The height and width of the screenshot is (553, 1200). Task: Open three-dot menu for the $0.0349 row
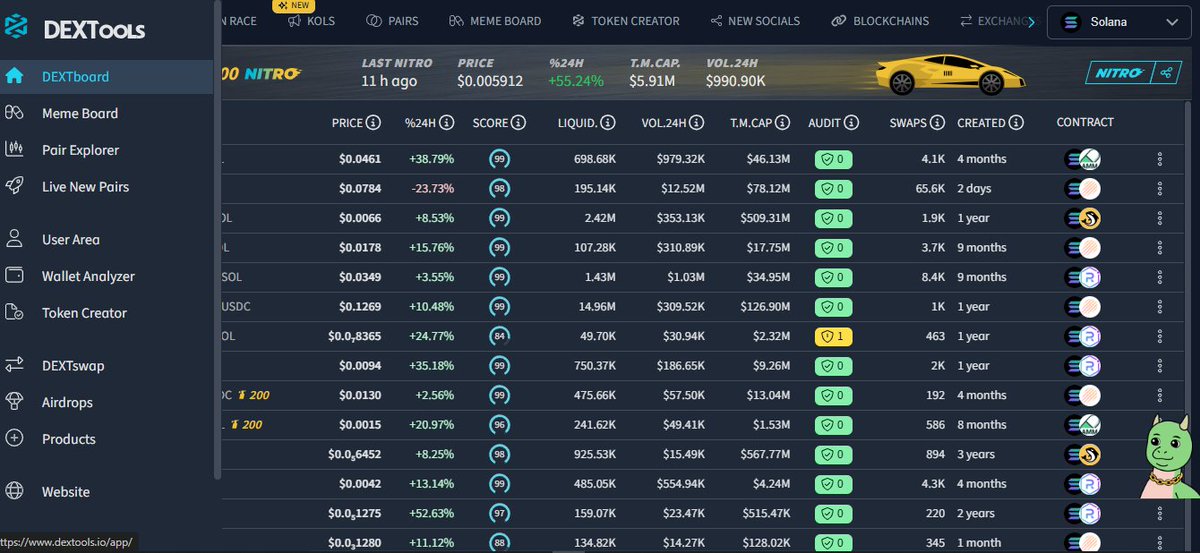[1160, 277]
